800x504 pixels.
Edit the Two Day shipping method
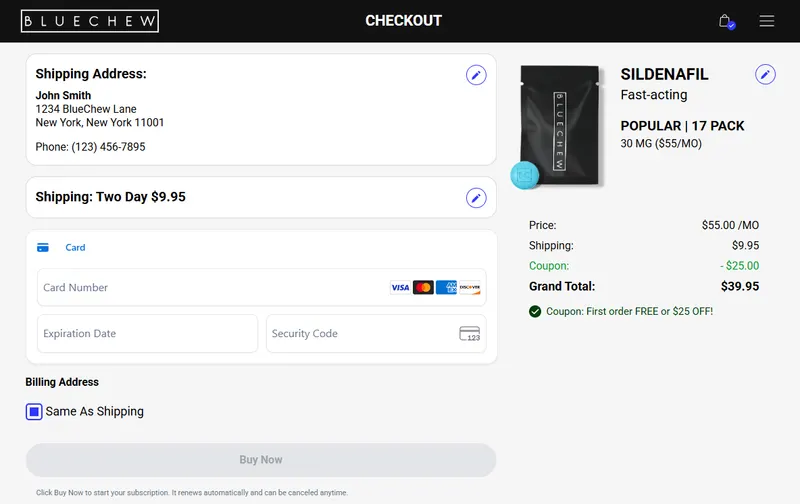[x=476, y=198]
